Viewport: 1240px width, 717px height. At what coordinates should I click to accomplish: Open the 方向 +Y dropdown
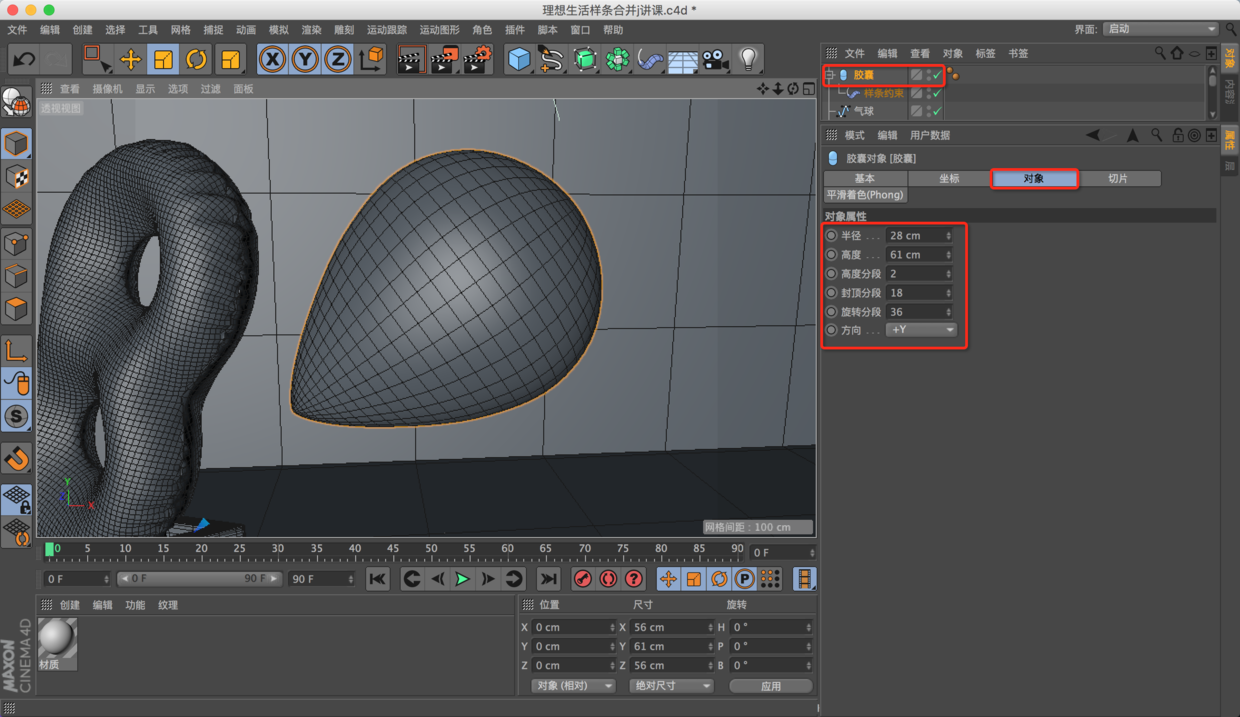(921, 330)
